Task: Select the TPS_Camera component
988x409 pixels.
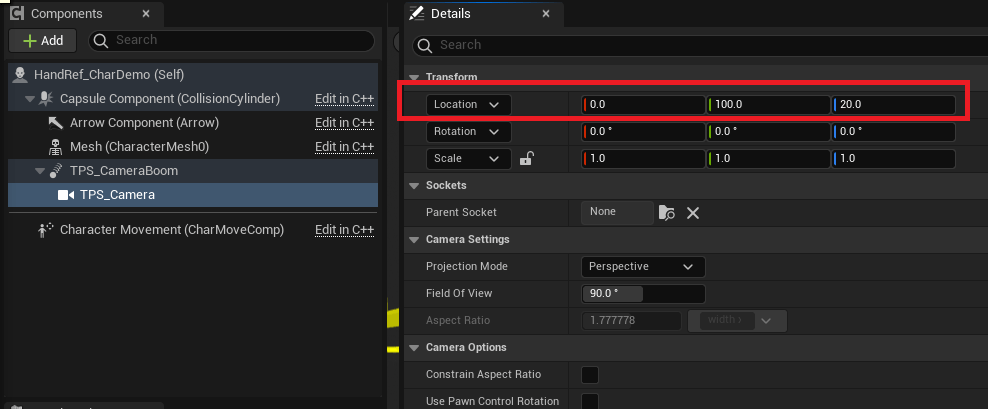Action: (116, 195)
